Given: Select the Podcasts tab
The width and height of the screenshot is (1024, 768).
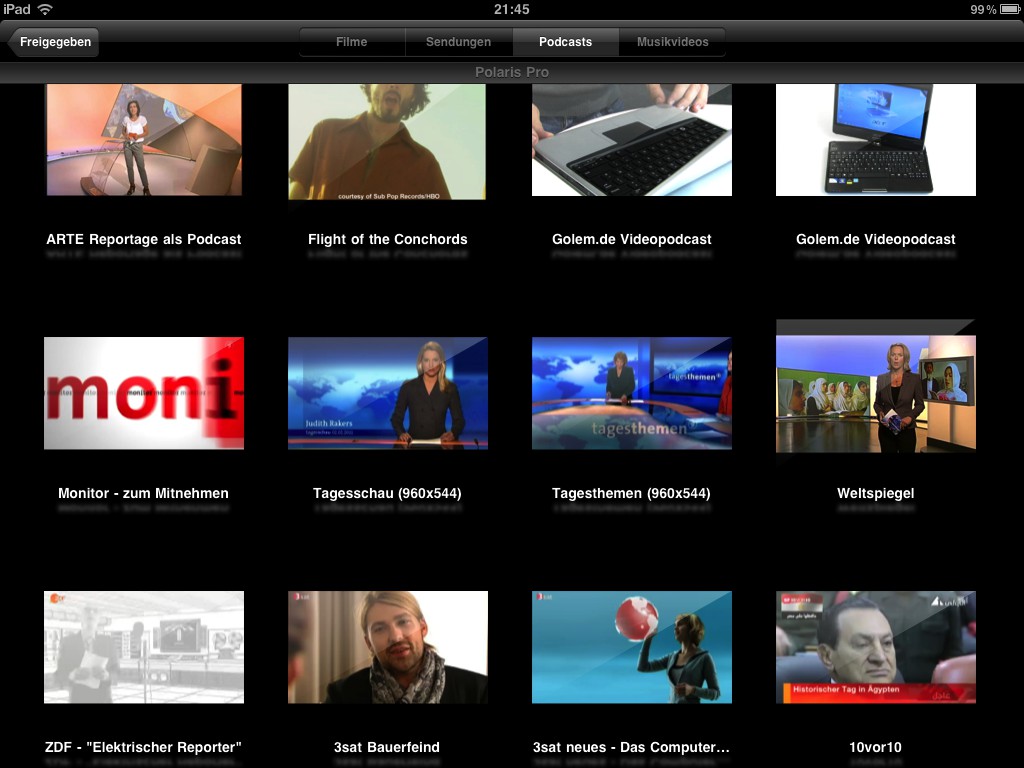Looking at the screenshot, I should [565, 42].
